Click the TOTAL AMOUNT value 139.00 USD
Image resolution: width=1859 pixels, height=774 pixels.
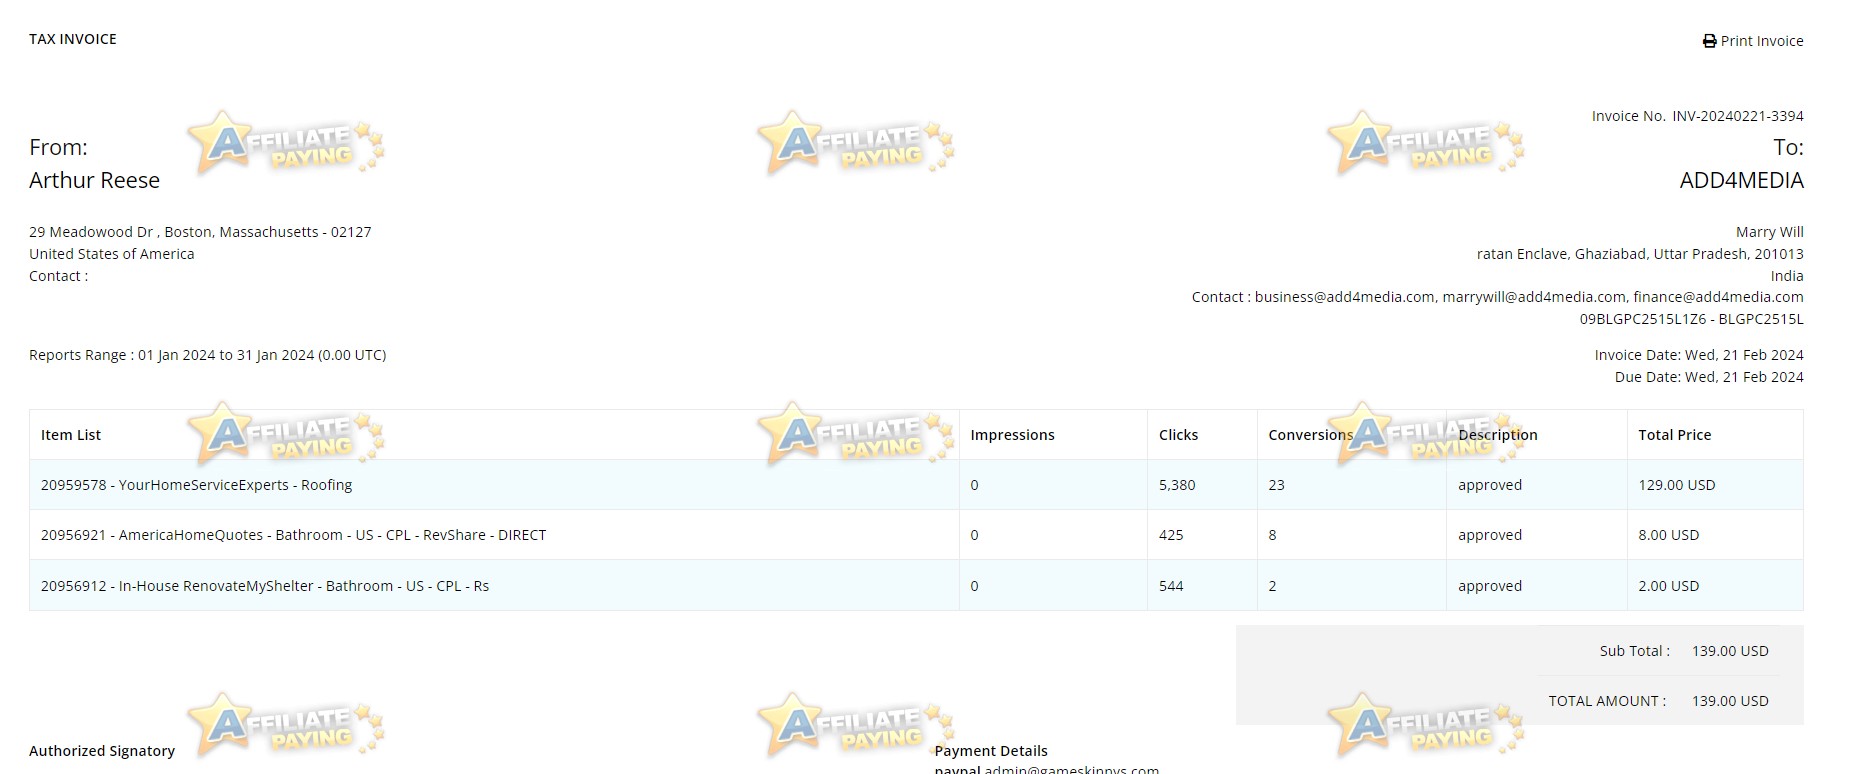1730,701
